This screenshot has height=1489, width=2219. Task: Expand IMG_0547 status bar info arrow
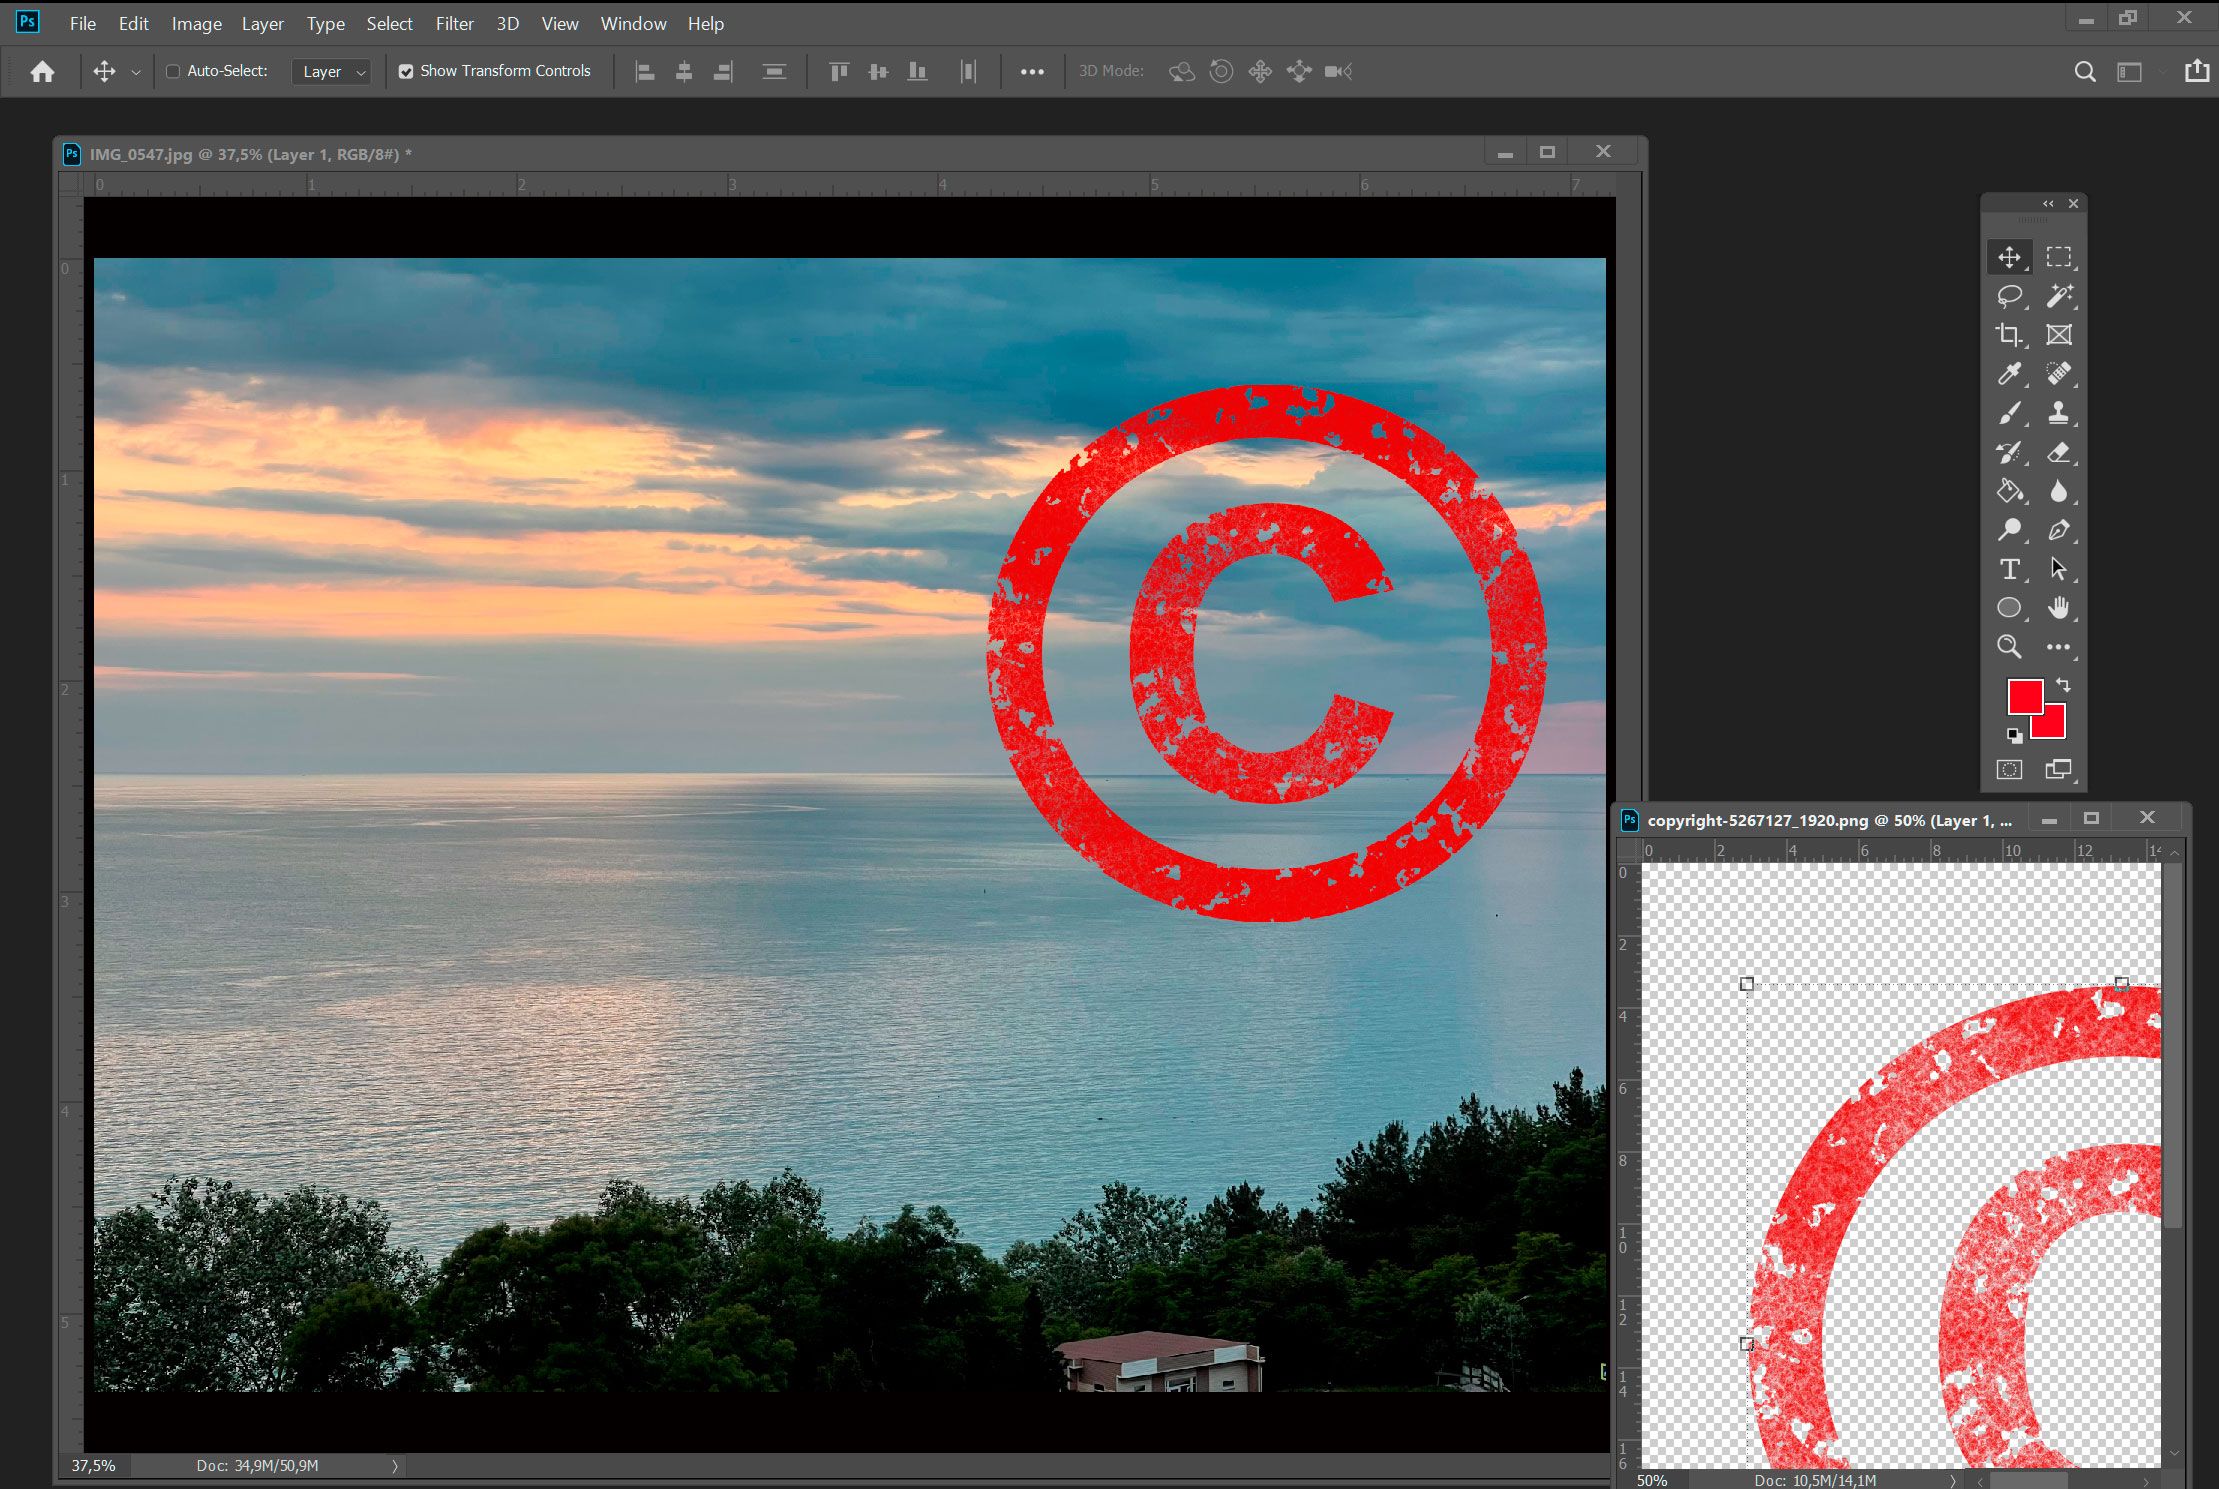click(x=394, y=1466)
